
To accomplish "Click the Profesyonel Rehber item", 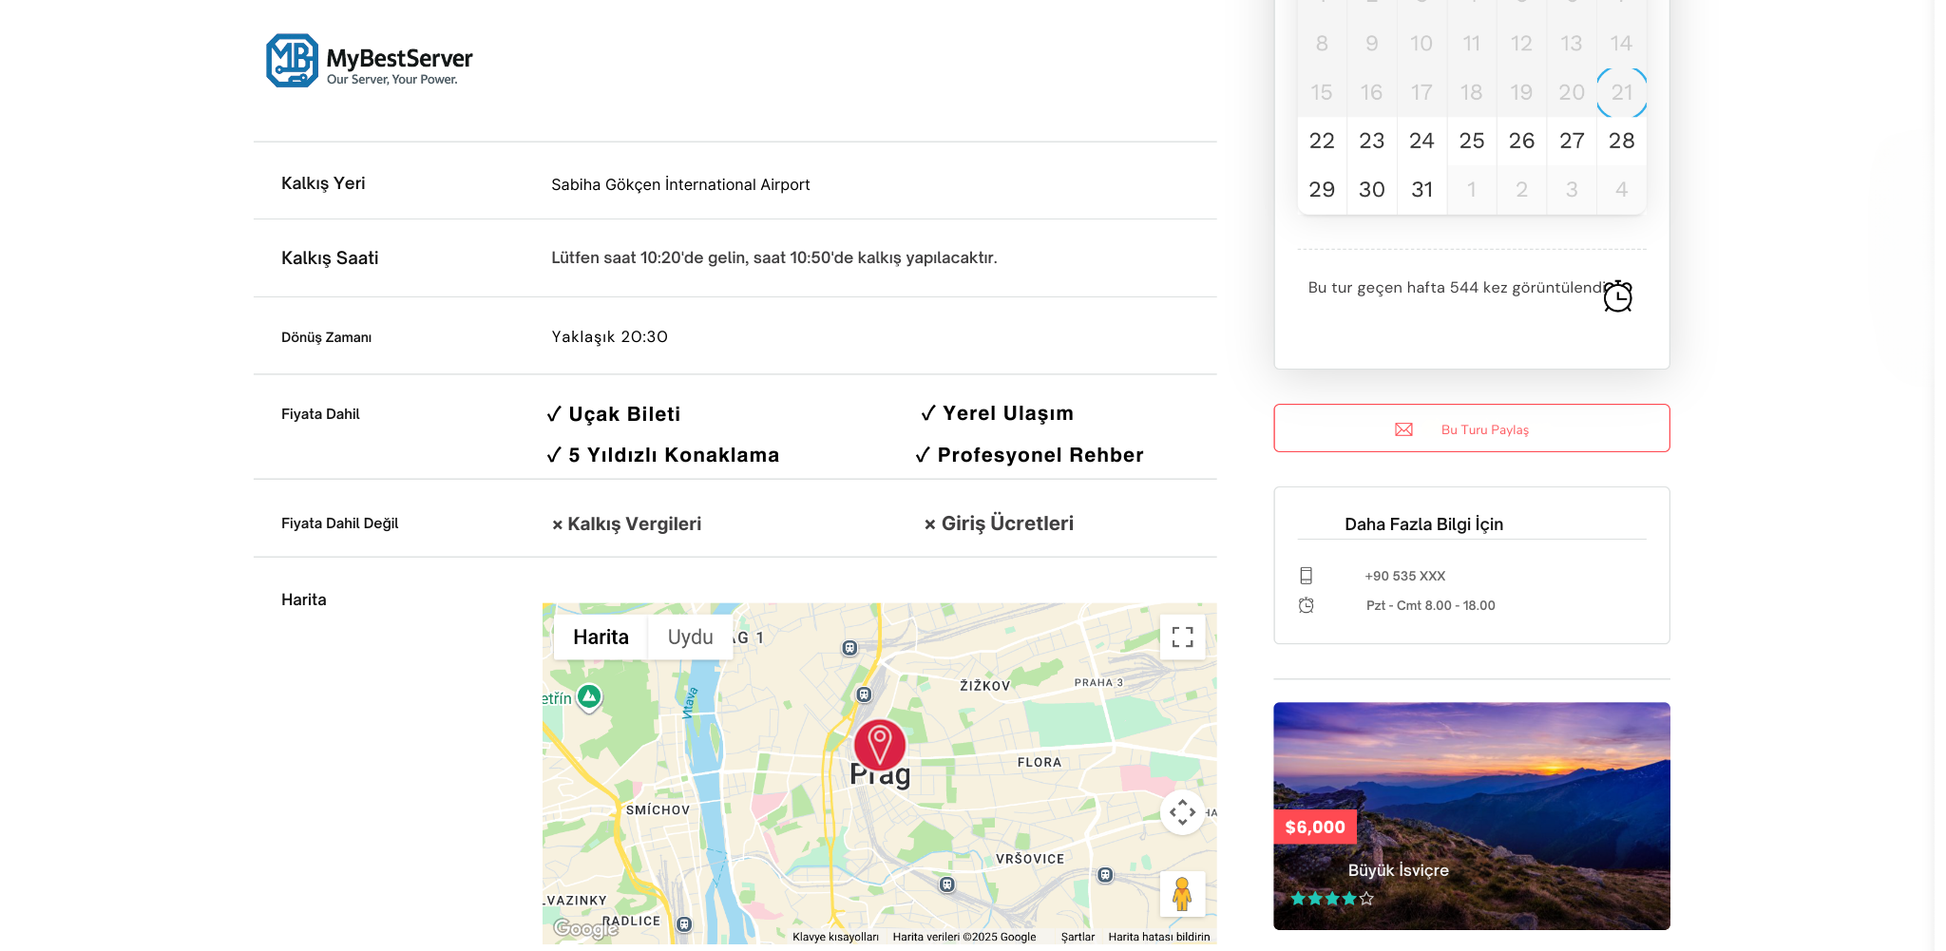I will pos(1030,455).
